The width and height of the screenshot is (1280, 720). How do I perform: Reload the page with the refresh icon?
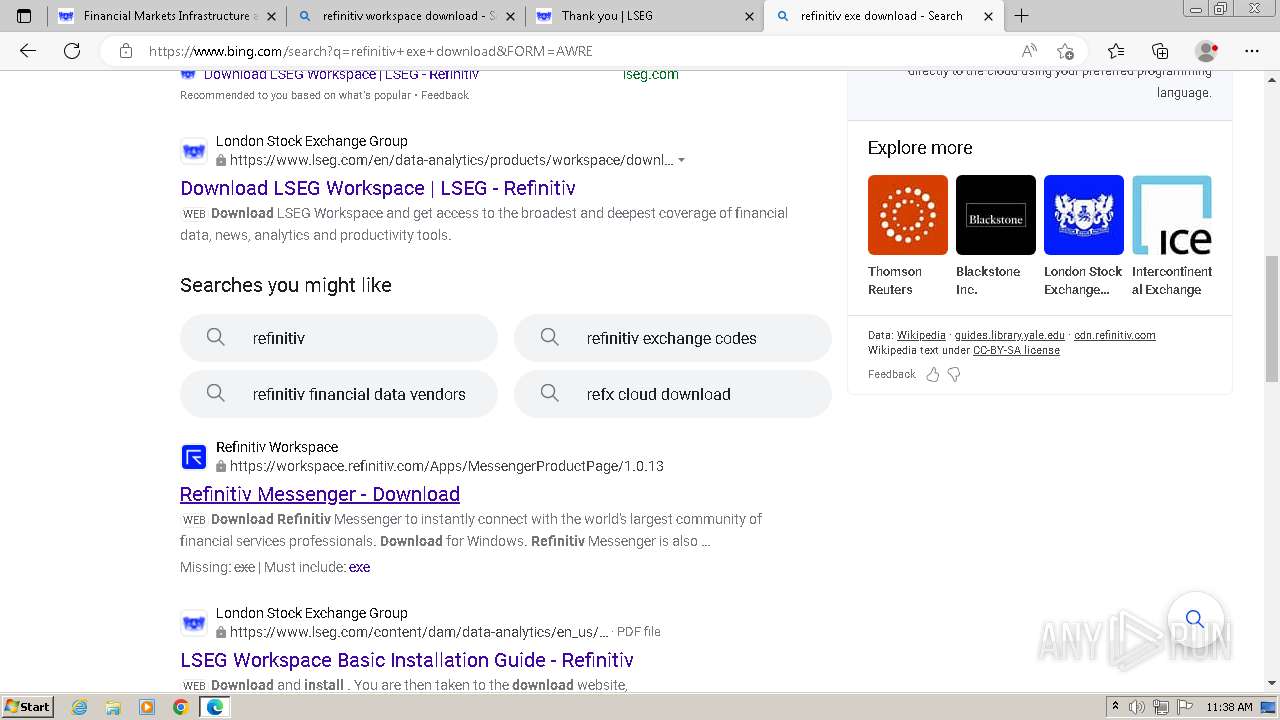pyautogui.click(x=72, y=51)
